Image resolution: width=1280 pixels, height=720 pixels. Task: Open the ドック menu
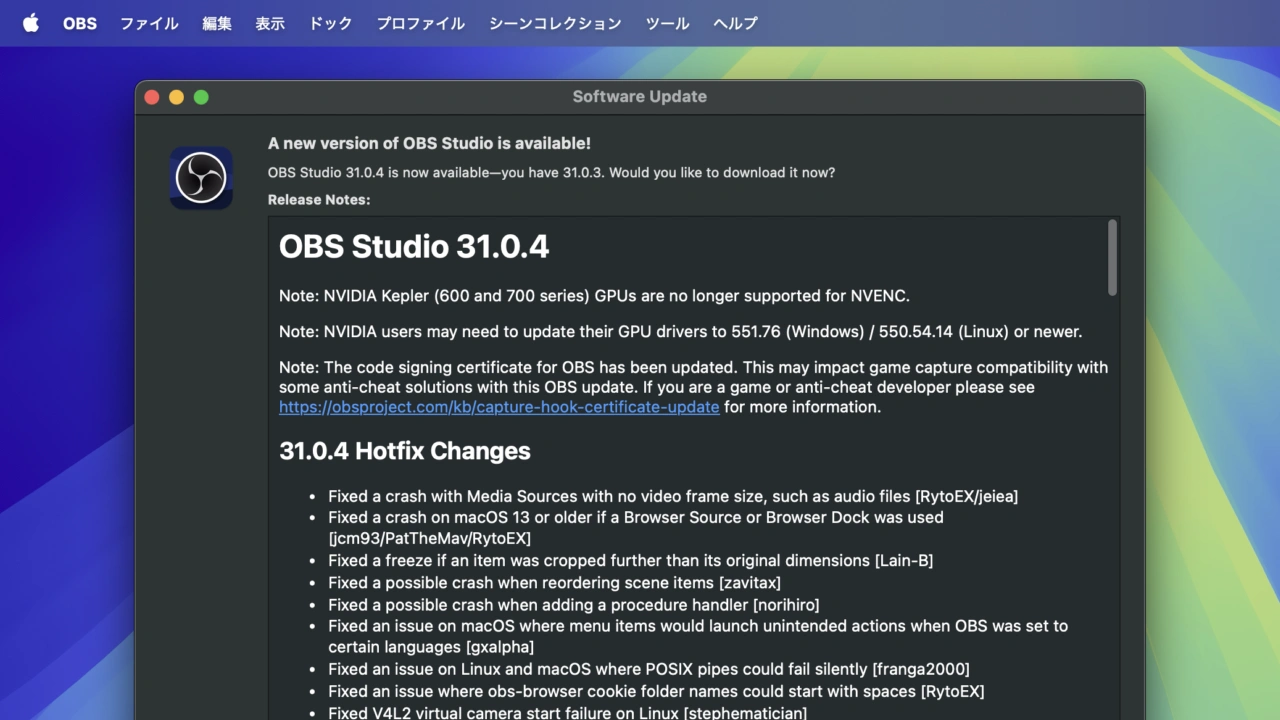(x=330, y=23)
